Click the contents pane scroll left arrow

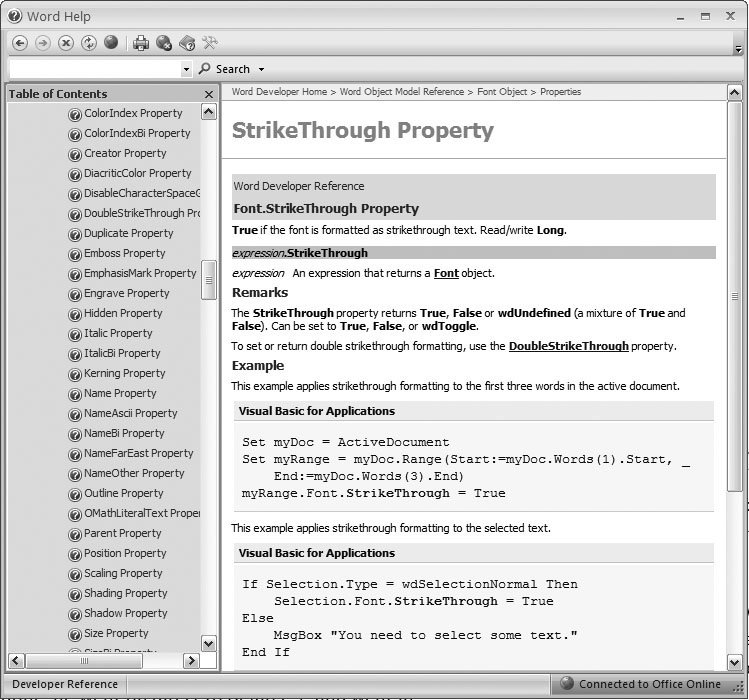point(15,661)
